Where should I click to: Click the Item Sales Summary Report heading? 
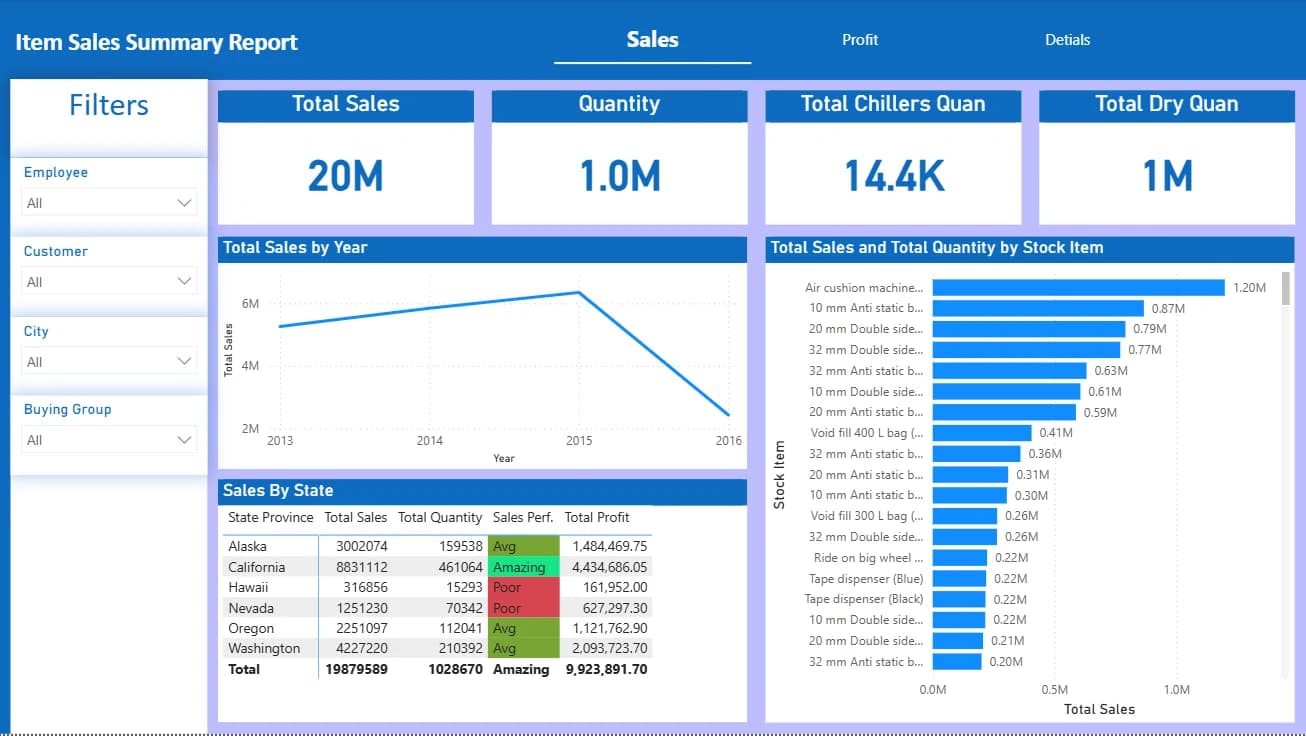(x=157, y=42)
